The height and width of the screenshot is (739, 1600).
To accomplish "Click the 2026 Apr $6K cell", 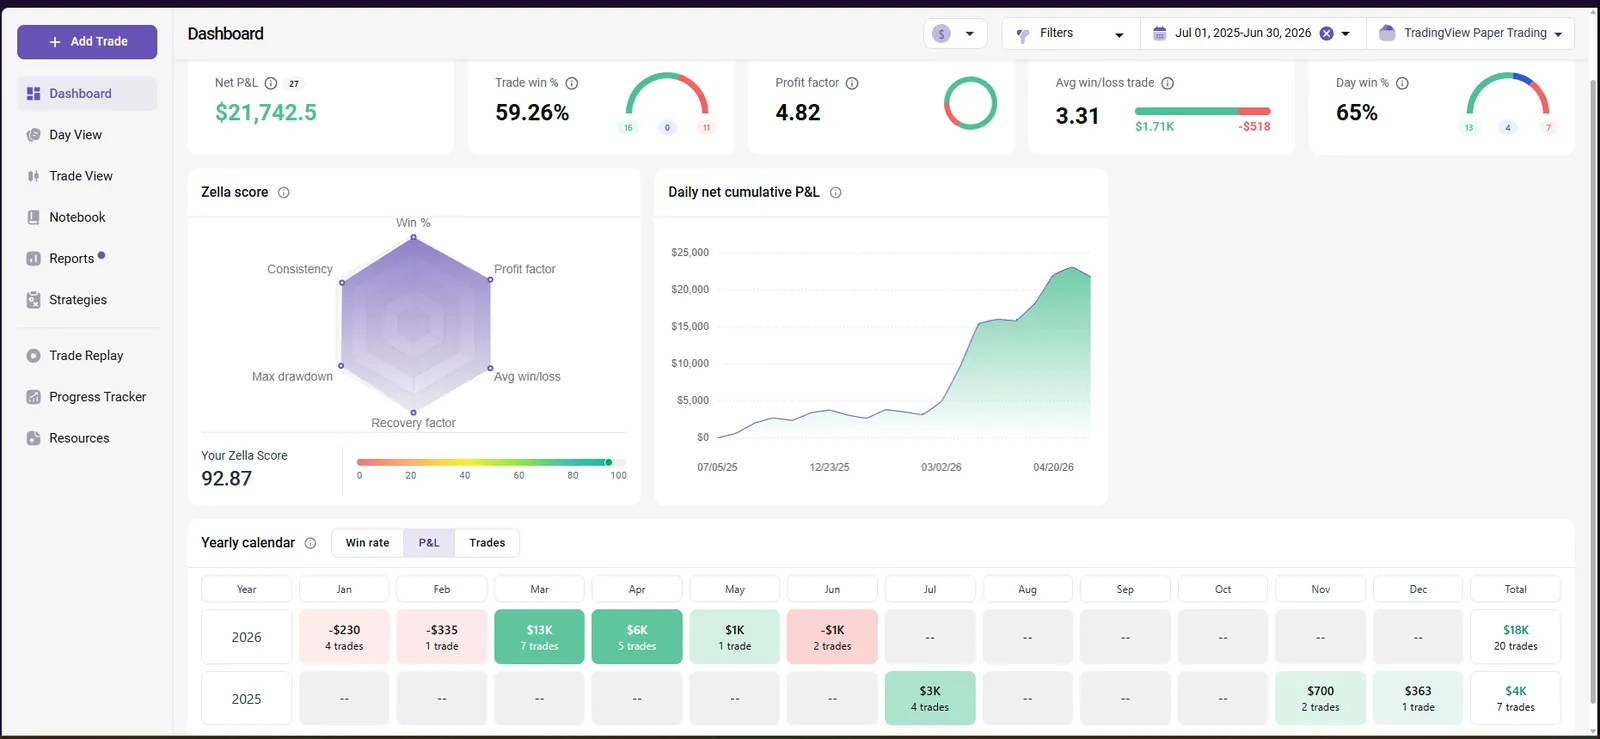I will [x=637, y=637].
